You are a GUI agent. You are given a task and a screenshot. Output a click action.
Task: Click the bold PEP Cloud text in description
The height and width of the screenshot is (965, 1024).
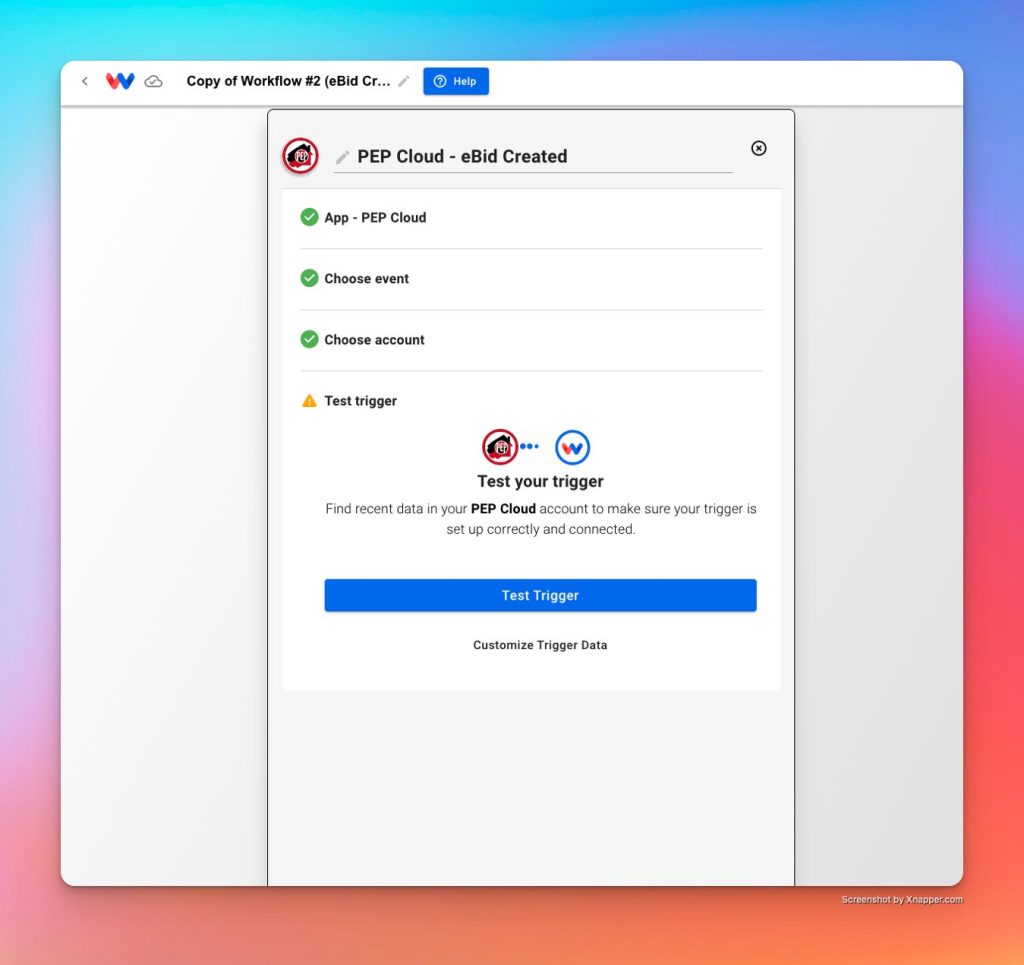tap(504, 509)
